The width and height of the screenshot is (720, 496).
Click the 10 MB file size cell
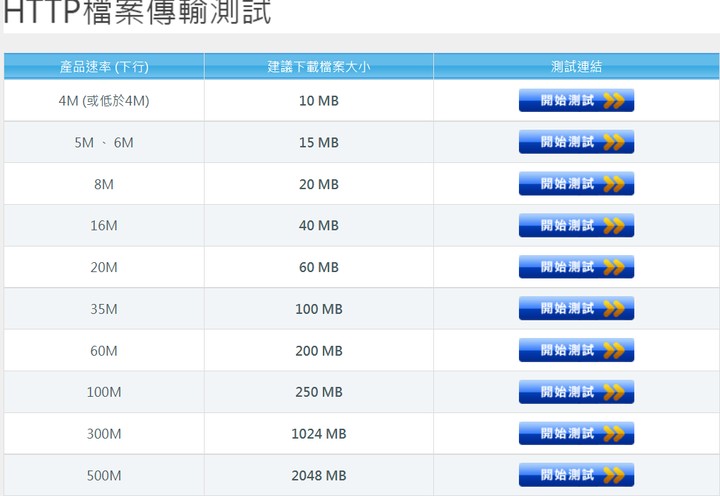pos(319,101)
